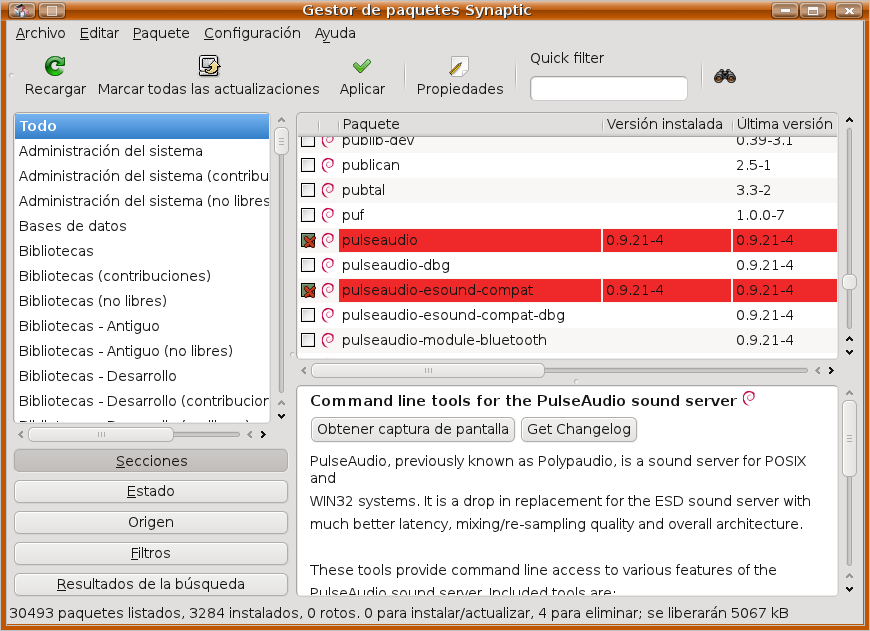Open the Configuración menu
This screenshot has height=631, width=870.
coord(252,33)
